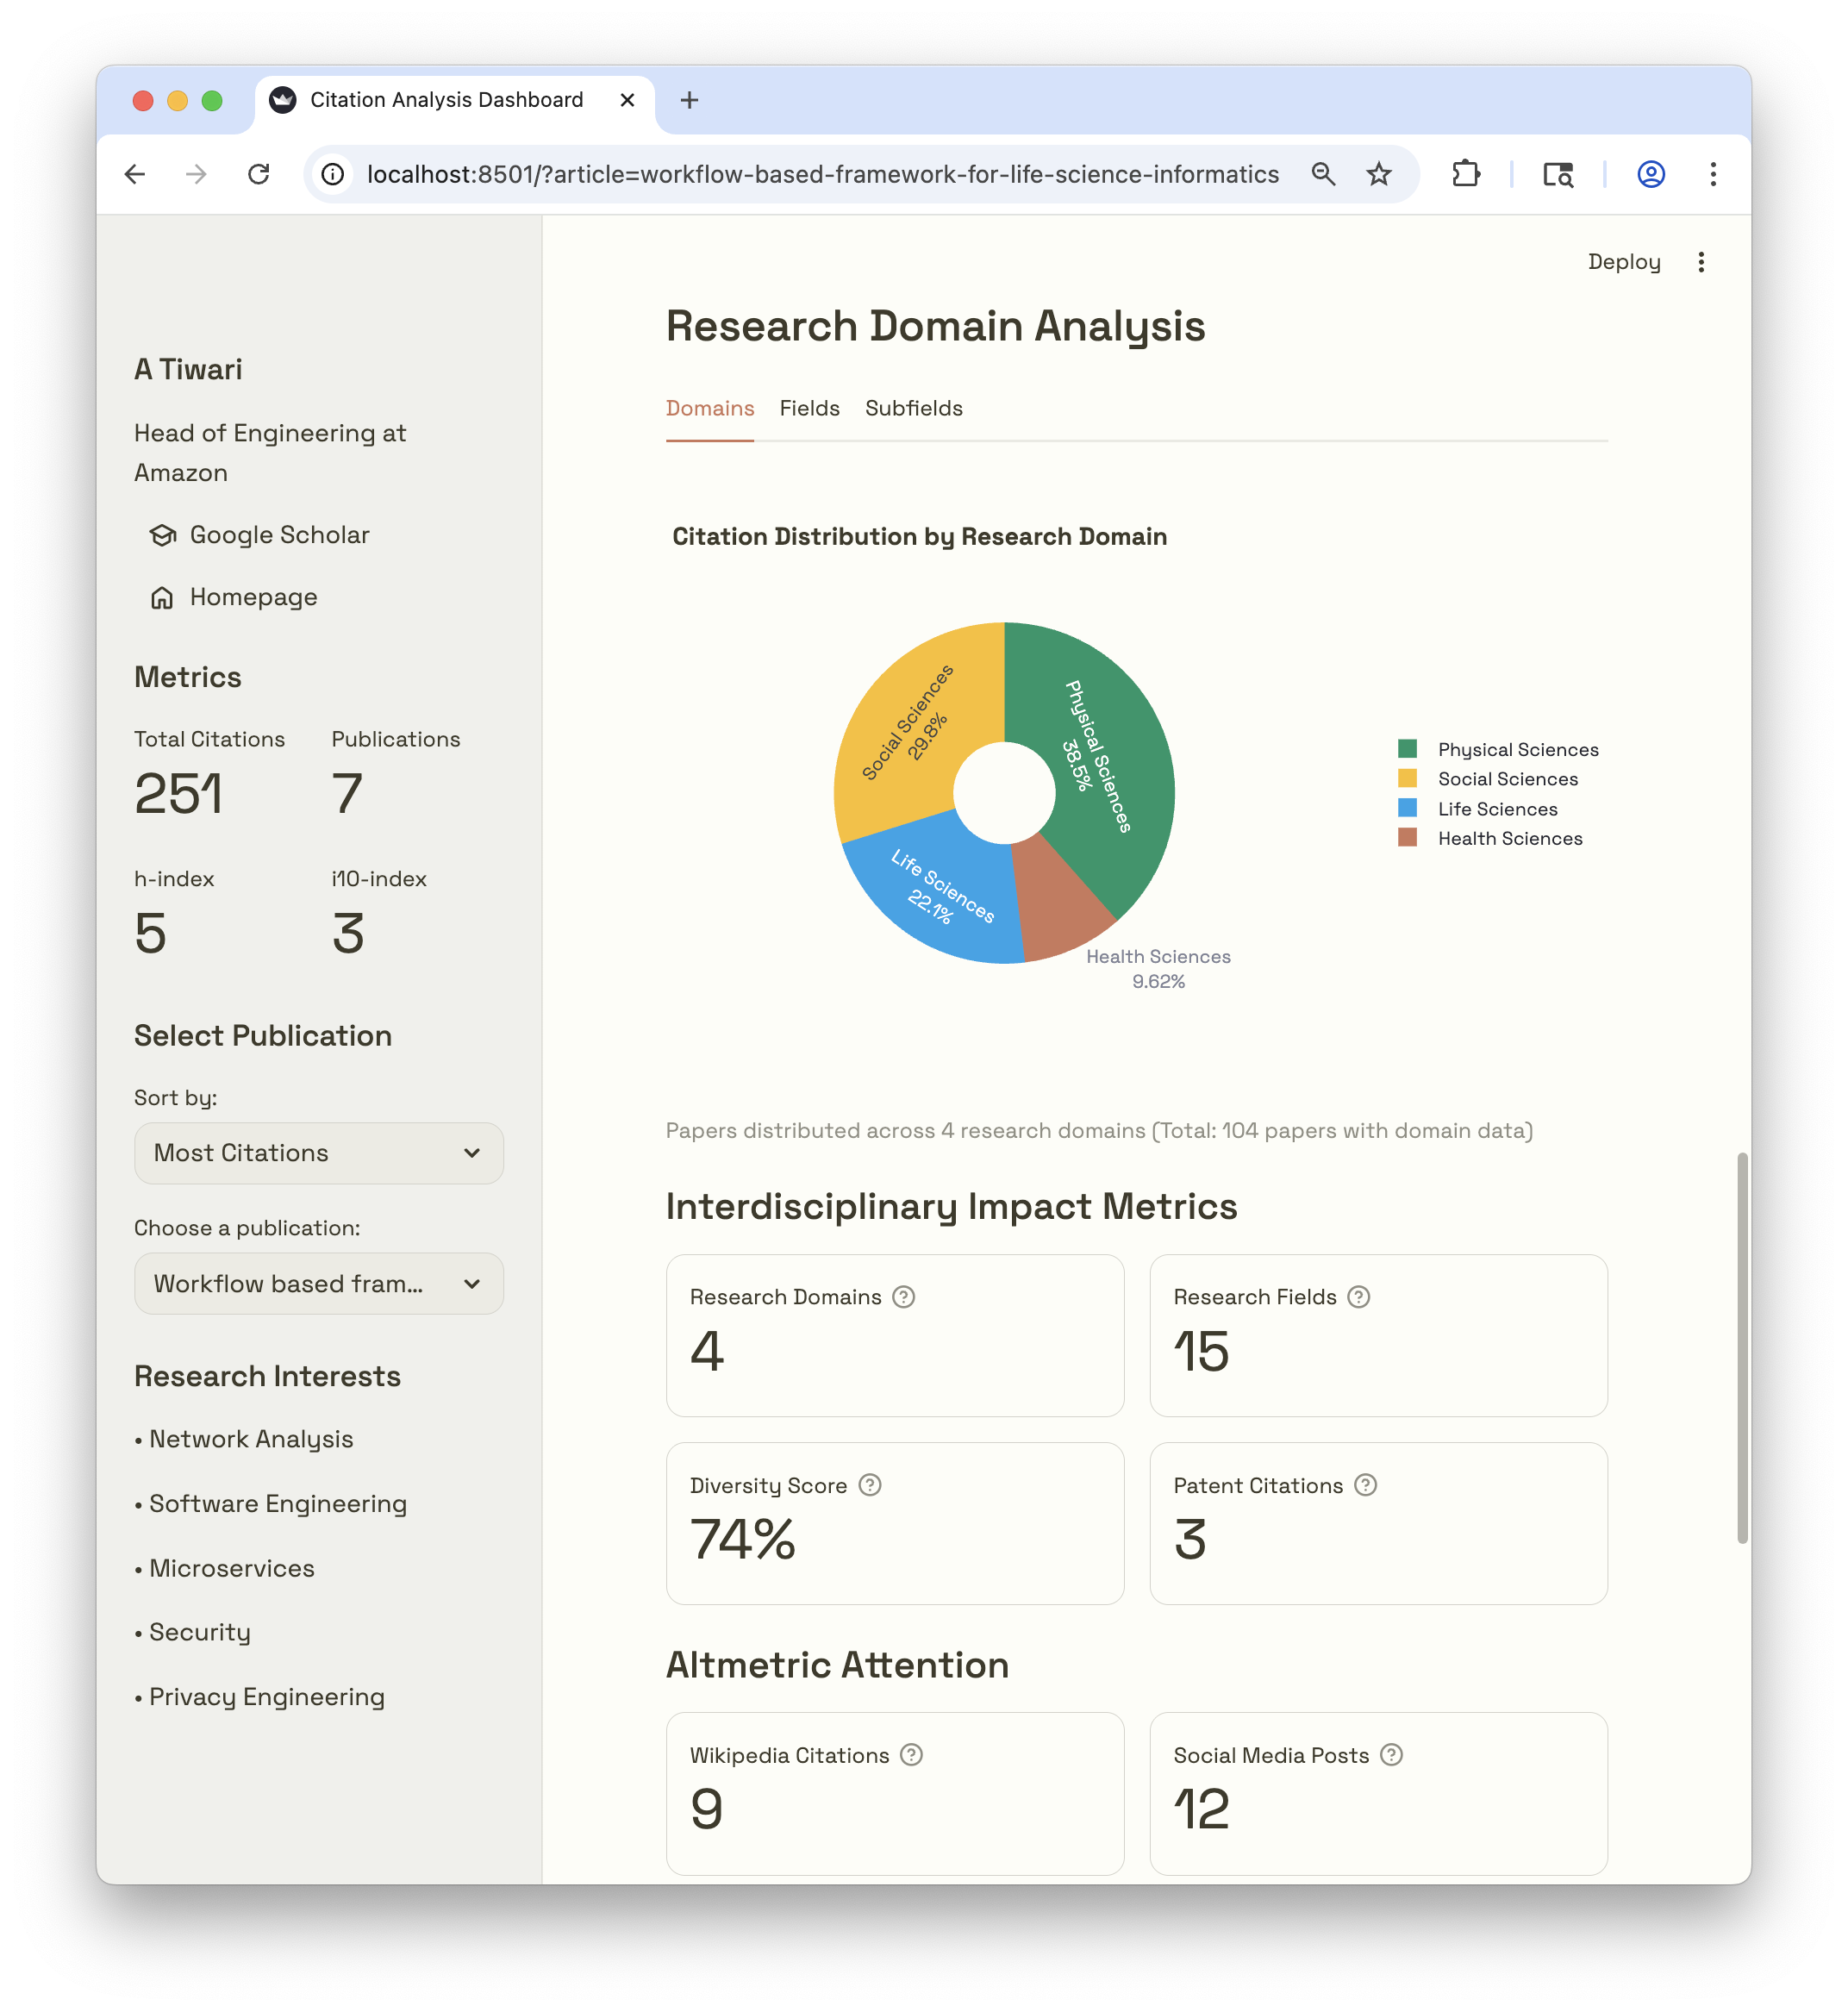
Task: View site information icon in address bar
Action: tap(333, 175)
